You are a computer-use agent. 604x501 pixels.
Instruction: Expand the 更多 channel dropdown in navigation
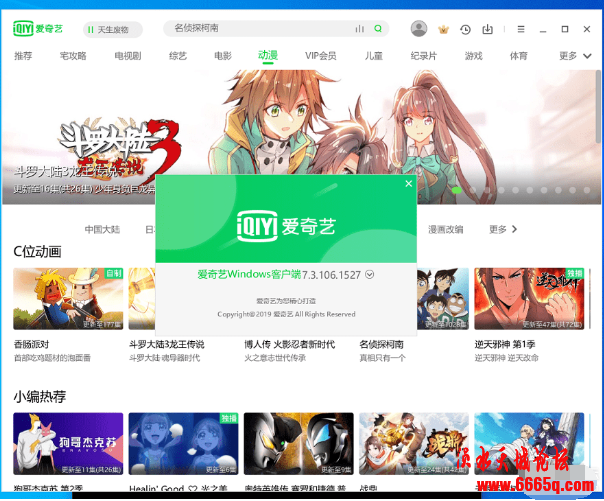click(575, 56)
